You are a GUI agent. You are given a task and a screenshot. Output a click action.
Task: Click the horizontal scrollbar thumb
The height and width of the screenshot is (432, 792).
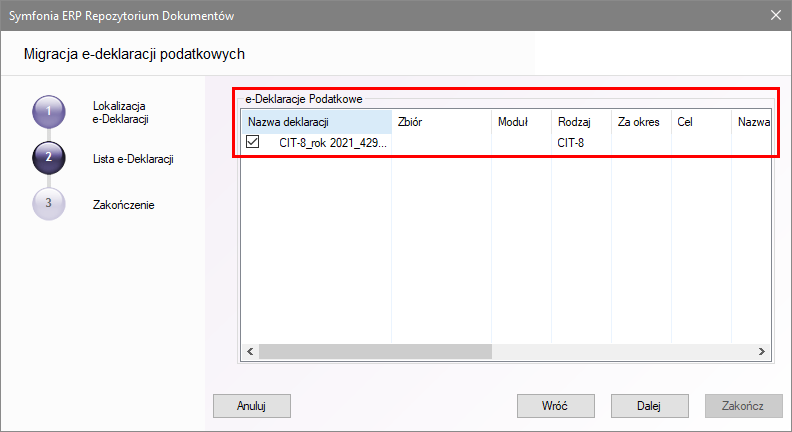[x=372, y=351]
